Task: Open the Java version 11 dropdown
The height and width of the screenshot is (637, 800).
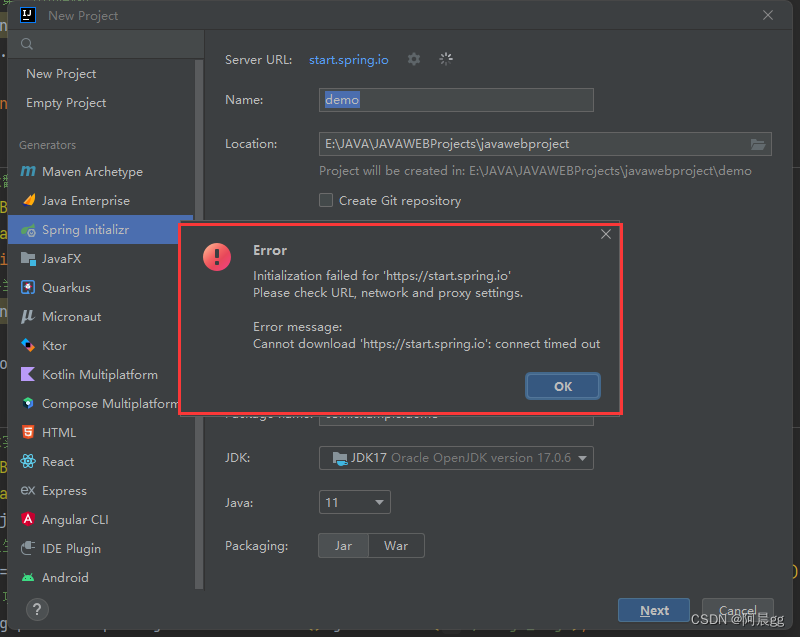Action: 354,501
